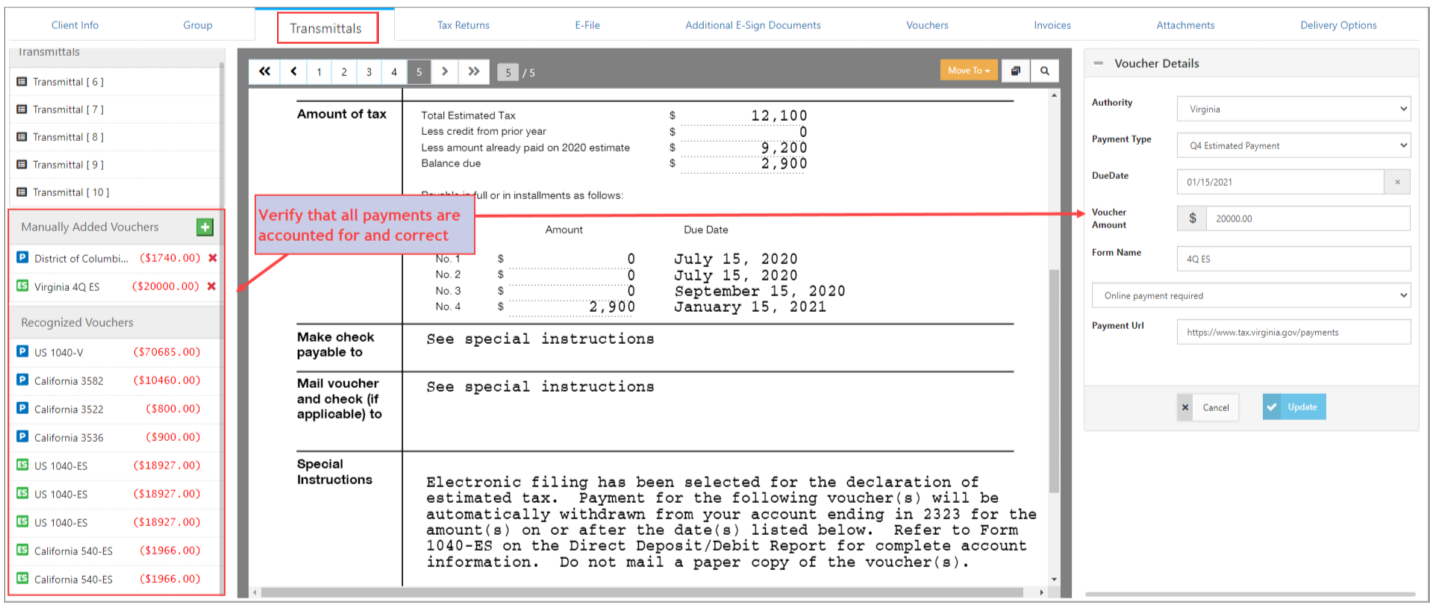This screenshot has width=1438, height=609.
Task: Click the California 3536 payment icon
Action: click(x=23, y=437)
